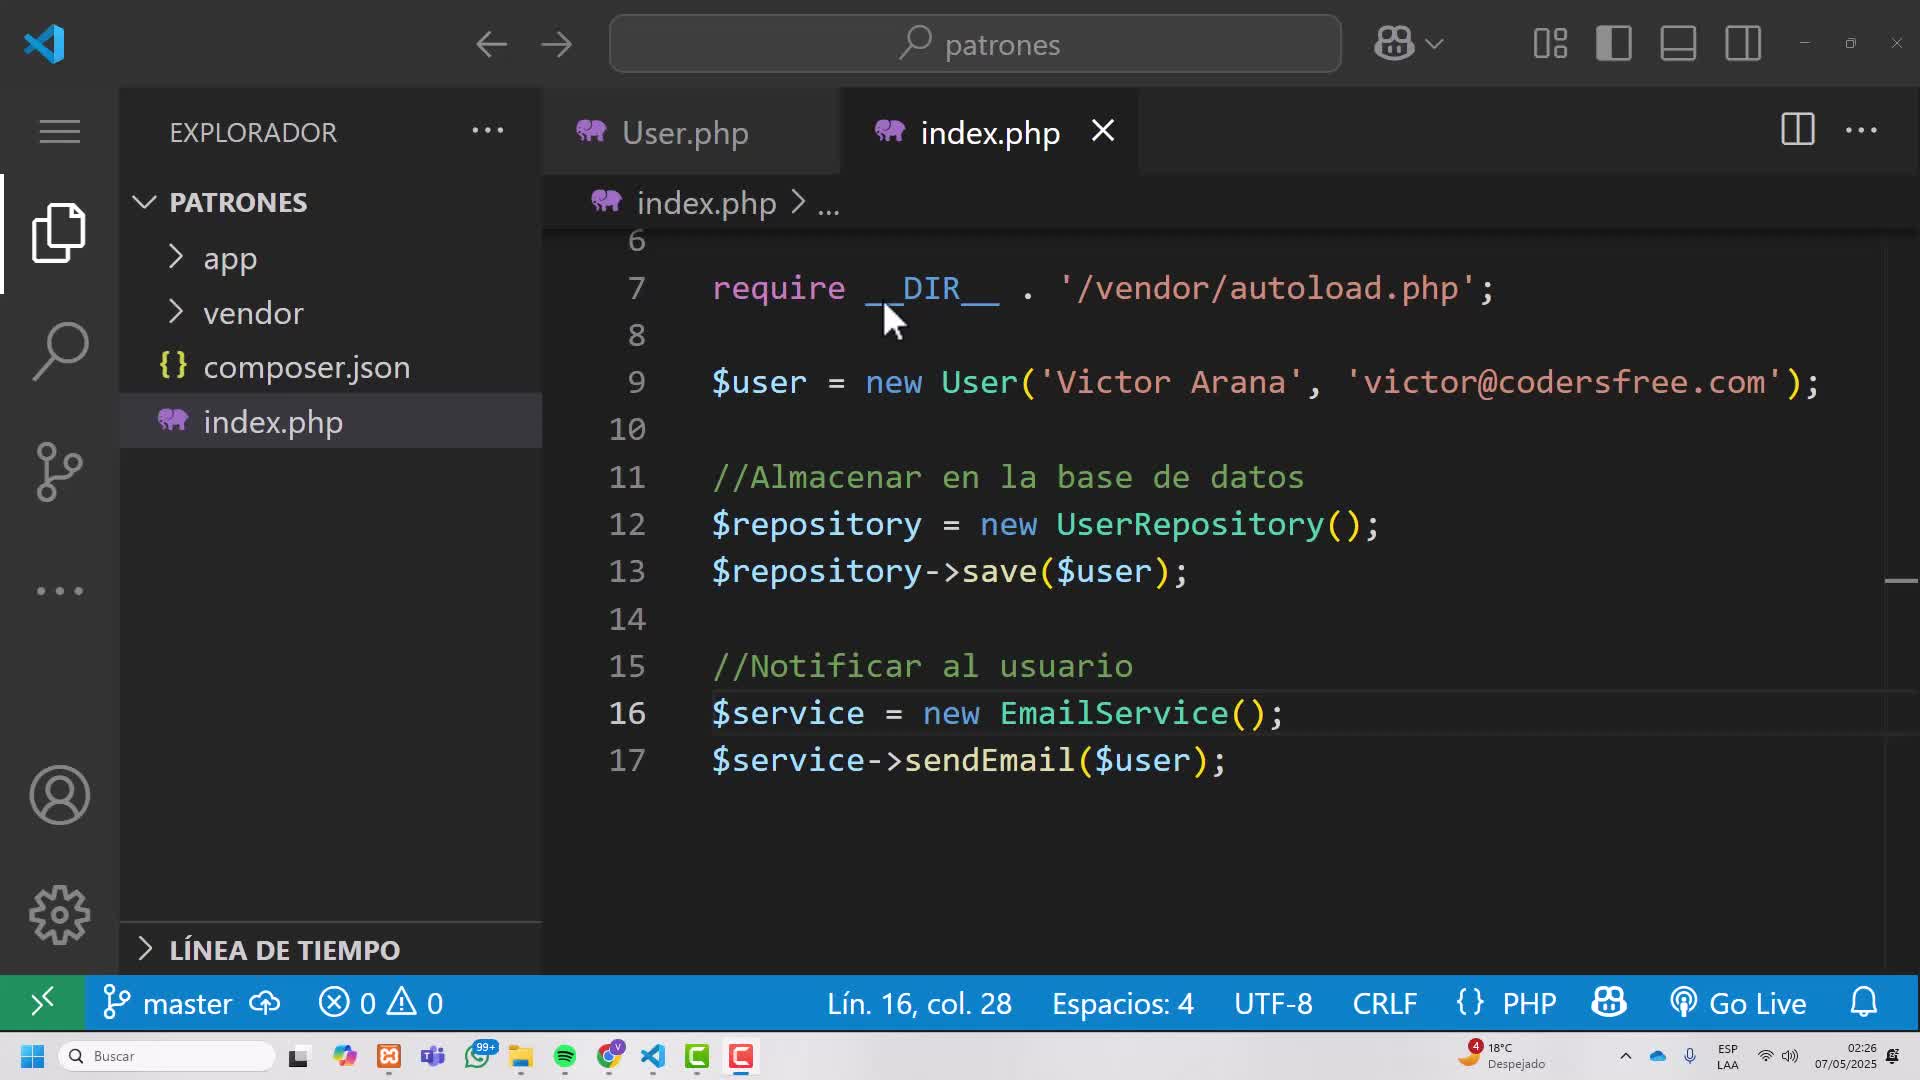Open the weather widget showing 18°C

[x=1503, y=1055]
